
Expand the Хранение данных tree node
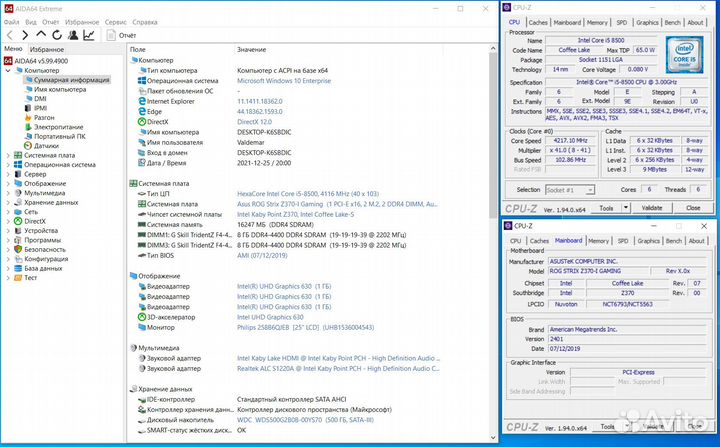coord(8,203)
